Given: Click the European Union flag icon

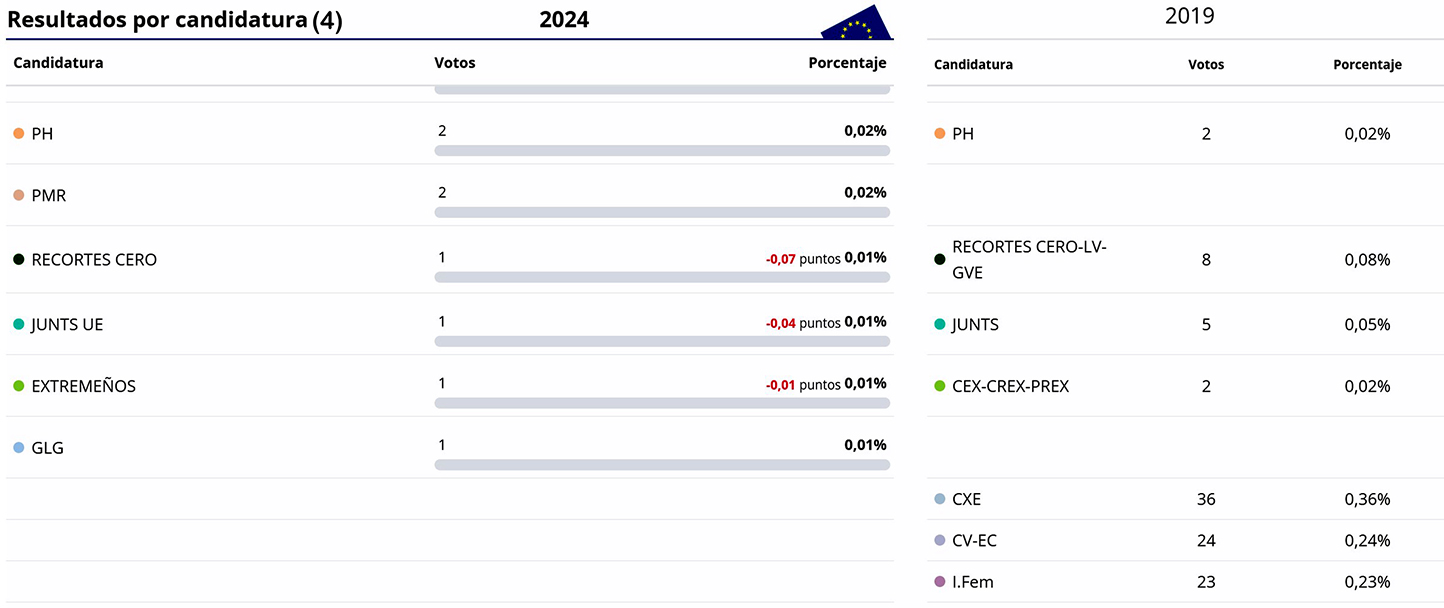Looking at the screenshot, I should coord(856,23).
